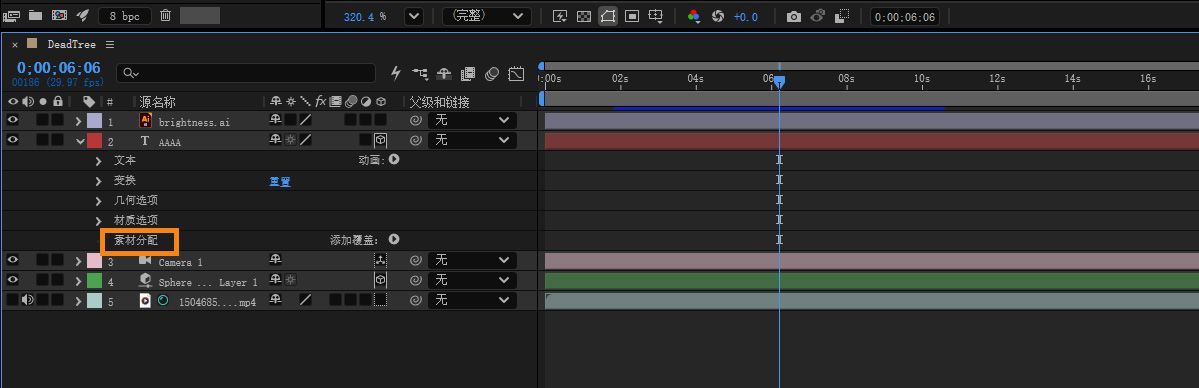Click the 源名称 column header
The height and width of the screenshot is (388, 1199).
[157, 102]
